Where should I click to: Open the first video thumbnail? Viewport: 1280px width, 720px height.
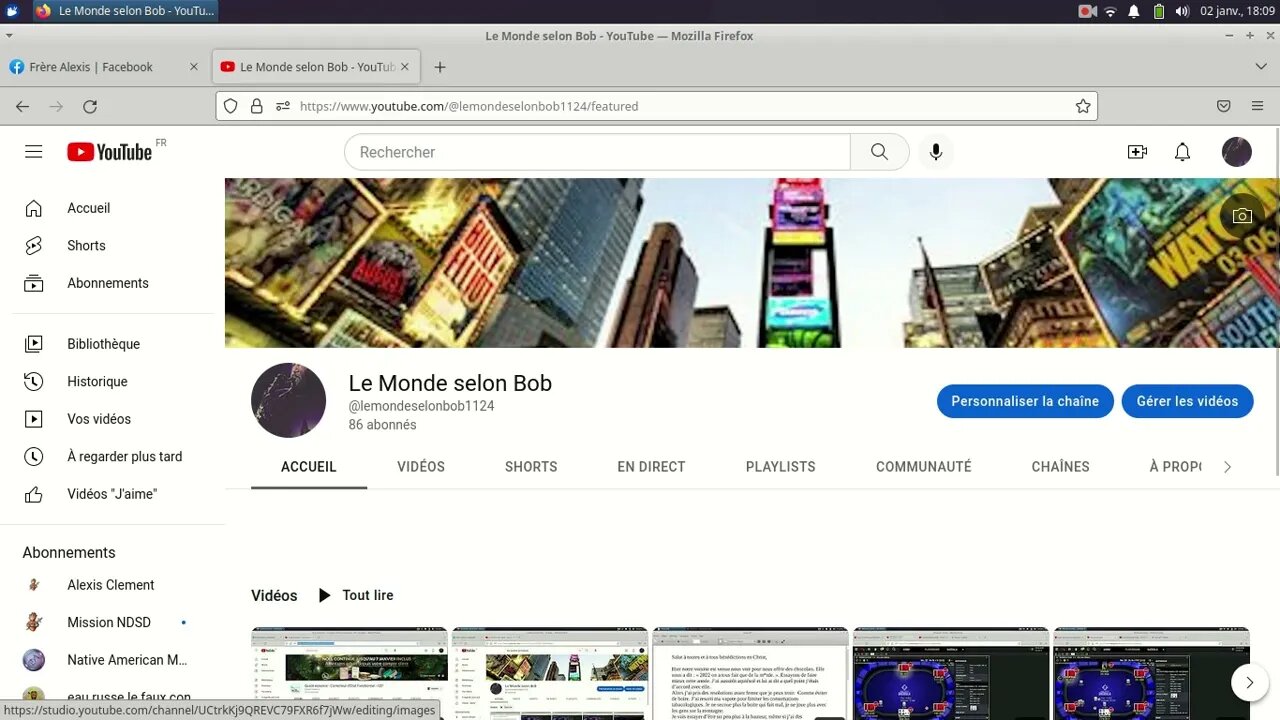pos(349,673)
